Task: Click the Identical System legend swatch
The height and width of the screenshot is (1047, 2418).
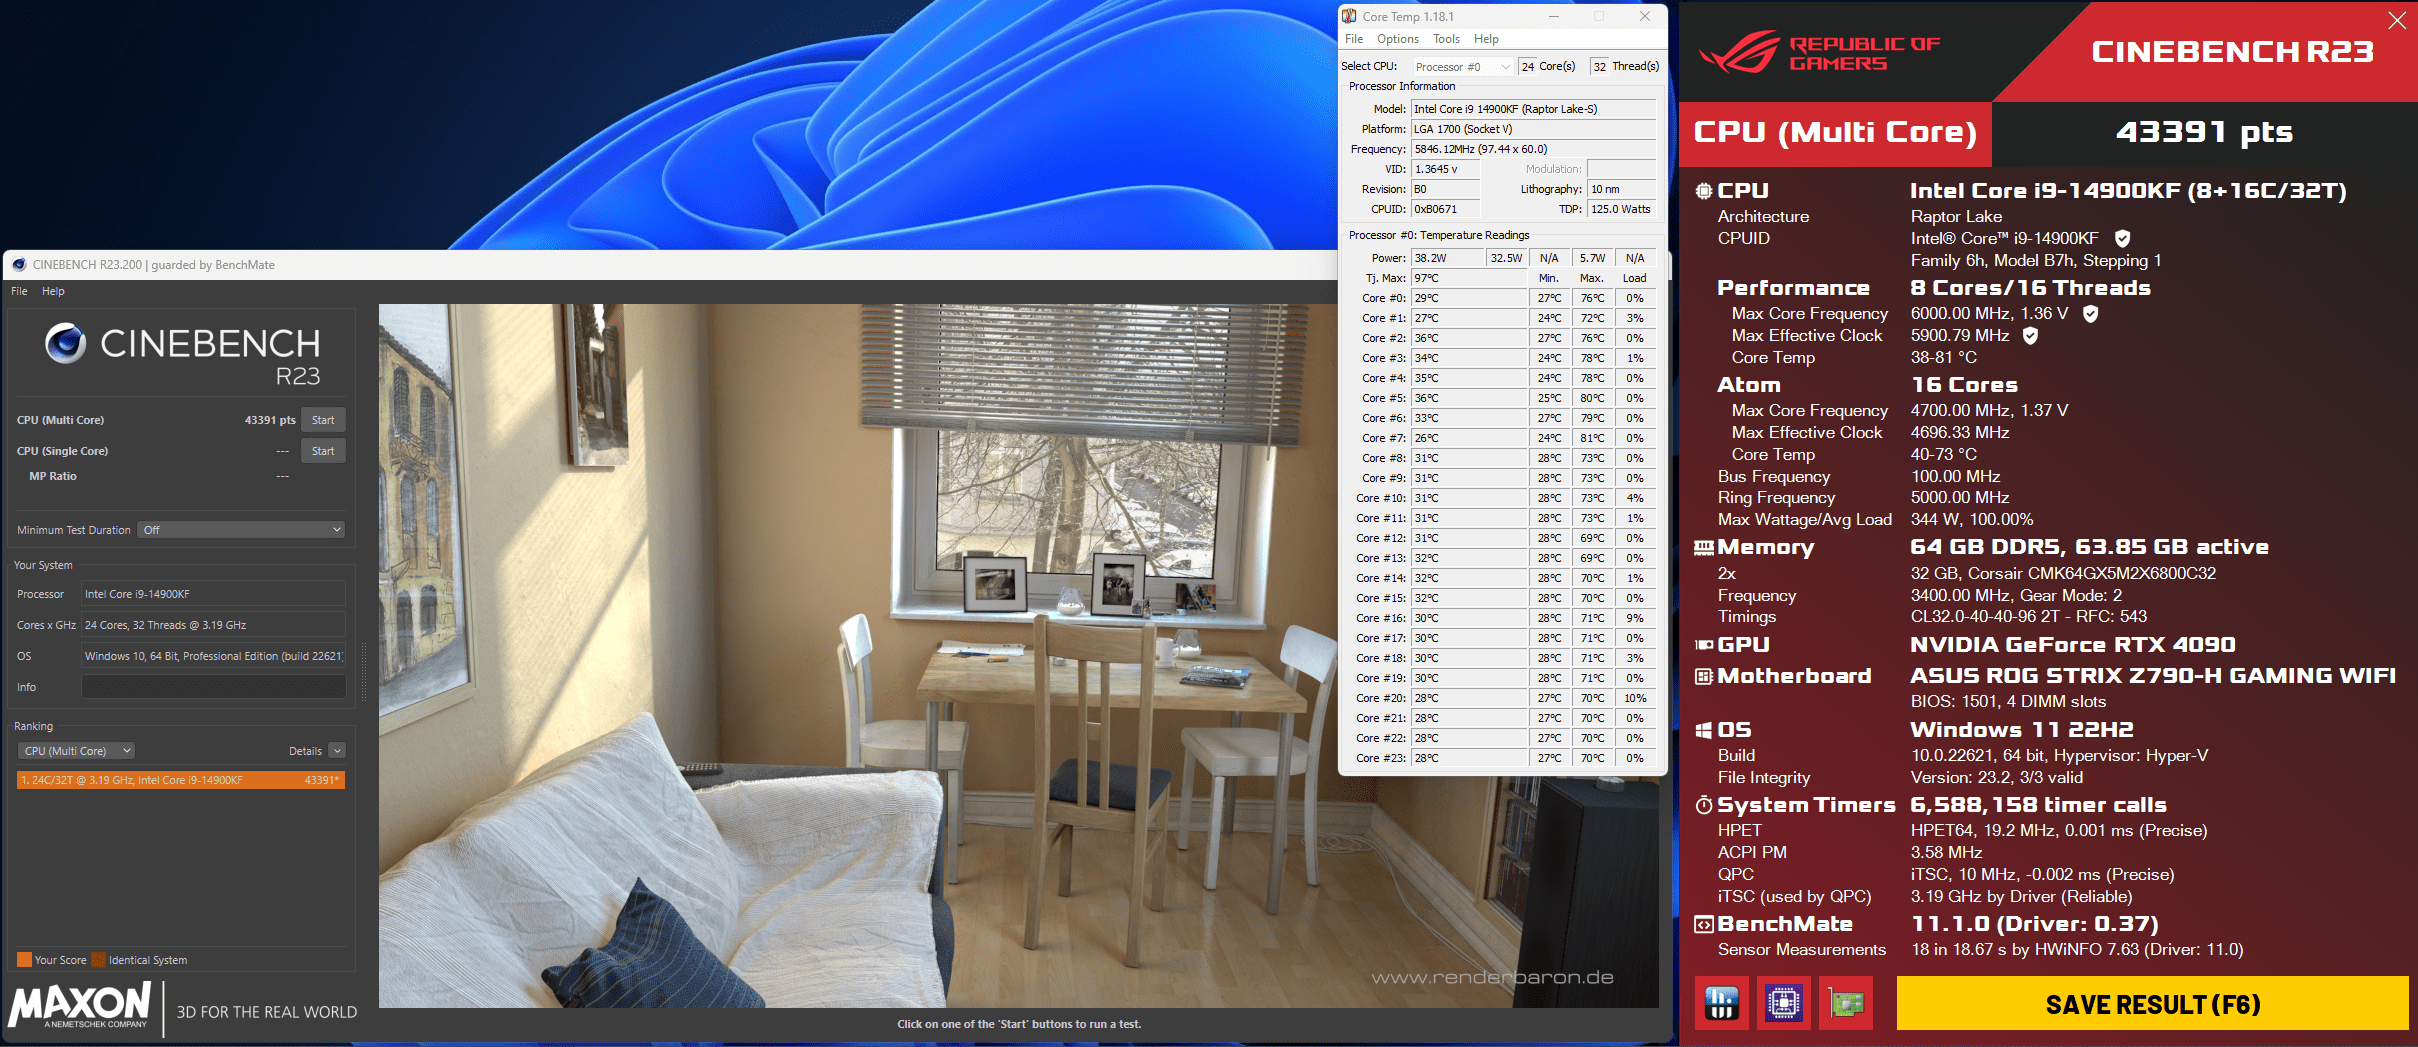Action: (x=98, y=960)
